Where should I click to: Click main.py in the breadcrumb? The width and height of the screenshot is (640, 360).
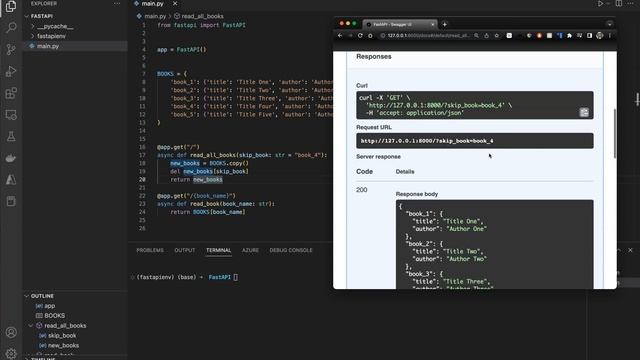(x=155, y=16)
